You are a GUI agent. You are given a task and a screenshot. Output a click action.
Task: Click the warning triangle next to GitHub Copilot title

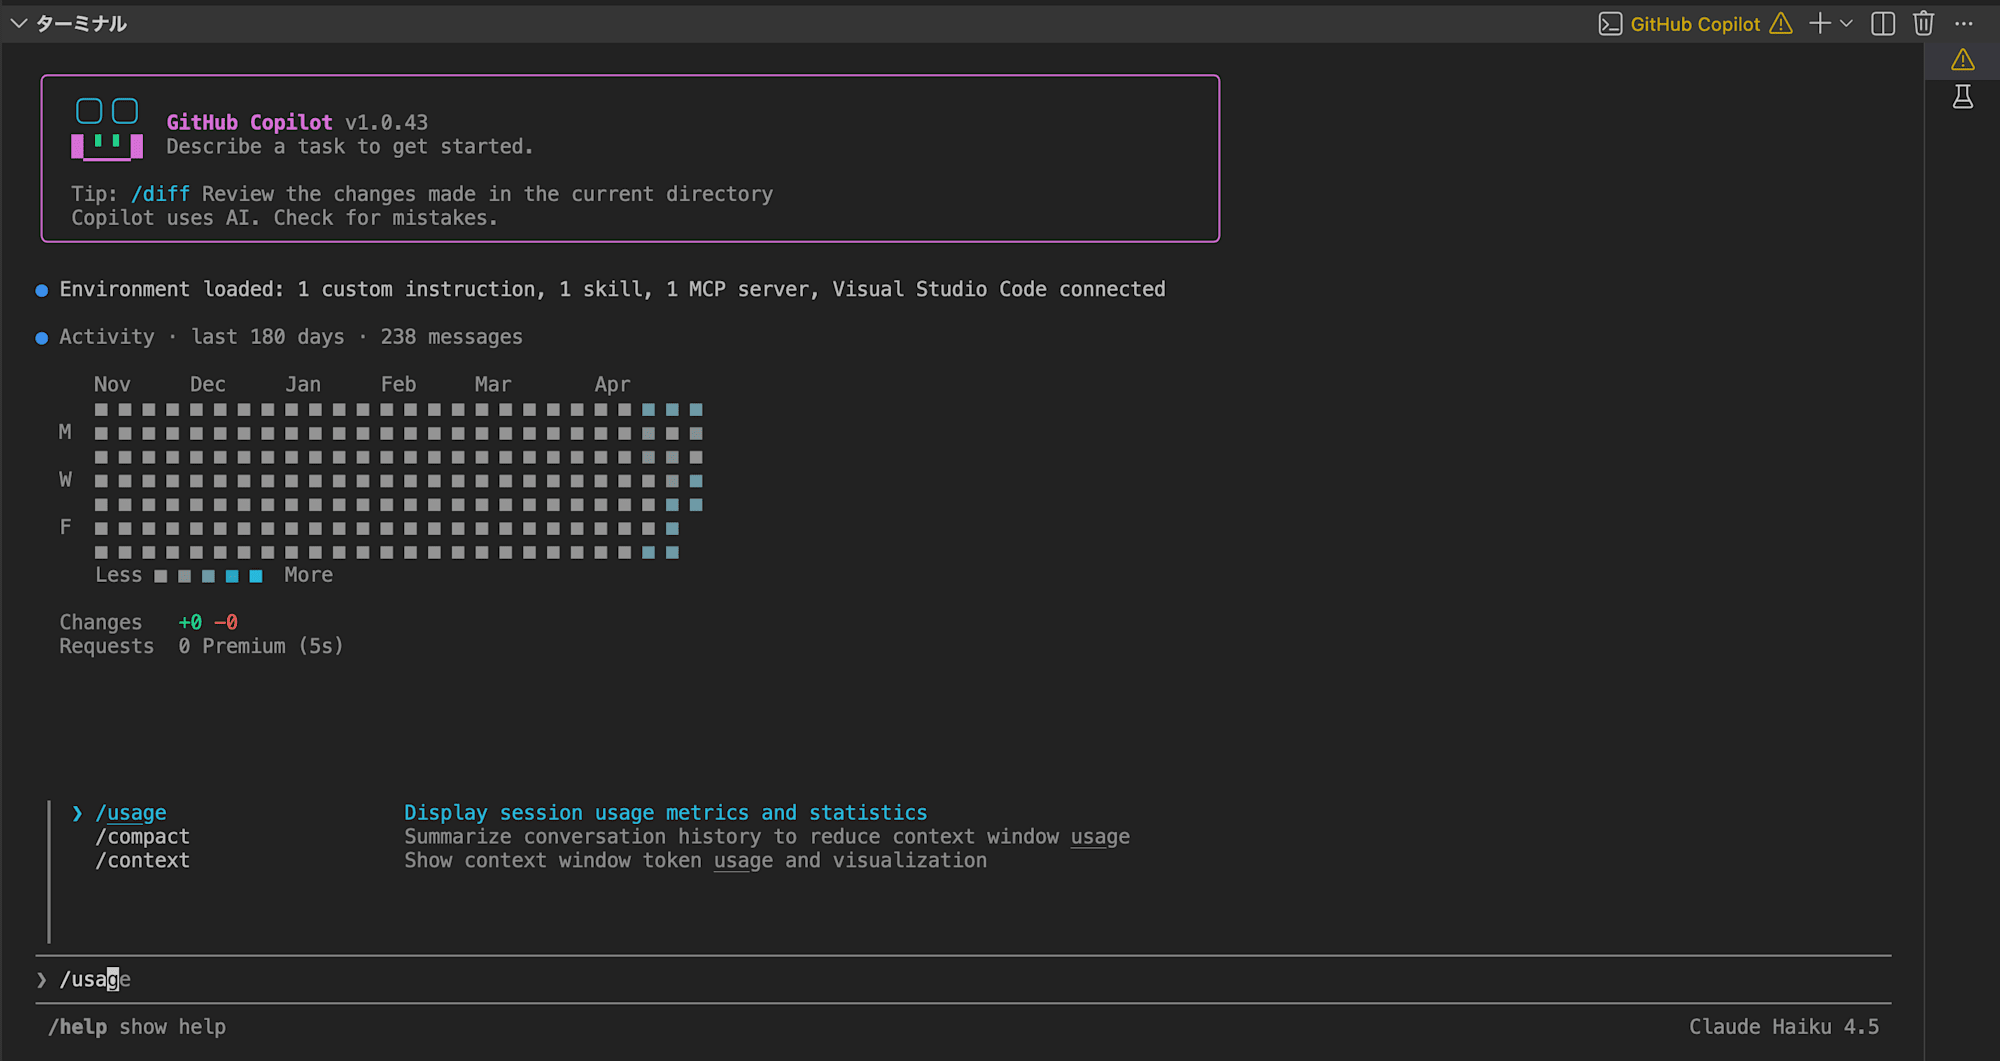tap(1781, 23)
